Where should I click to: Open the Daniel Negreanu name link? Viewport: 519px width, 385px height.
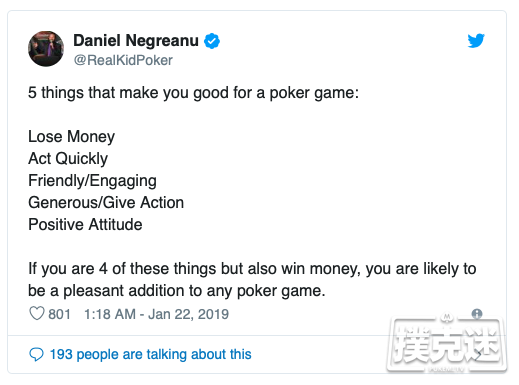tap(136, 41)
